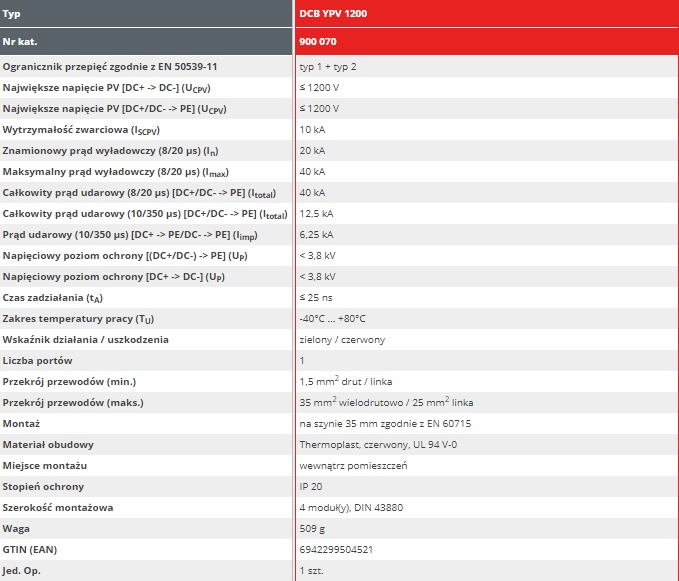Click the 'Wytrzymałość zwarciowa' row label
The image size is (679, 581).
81,130
